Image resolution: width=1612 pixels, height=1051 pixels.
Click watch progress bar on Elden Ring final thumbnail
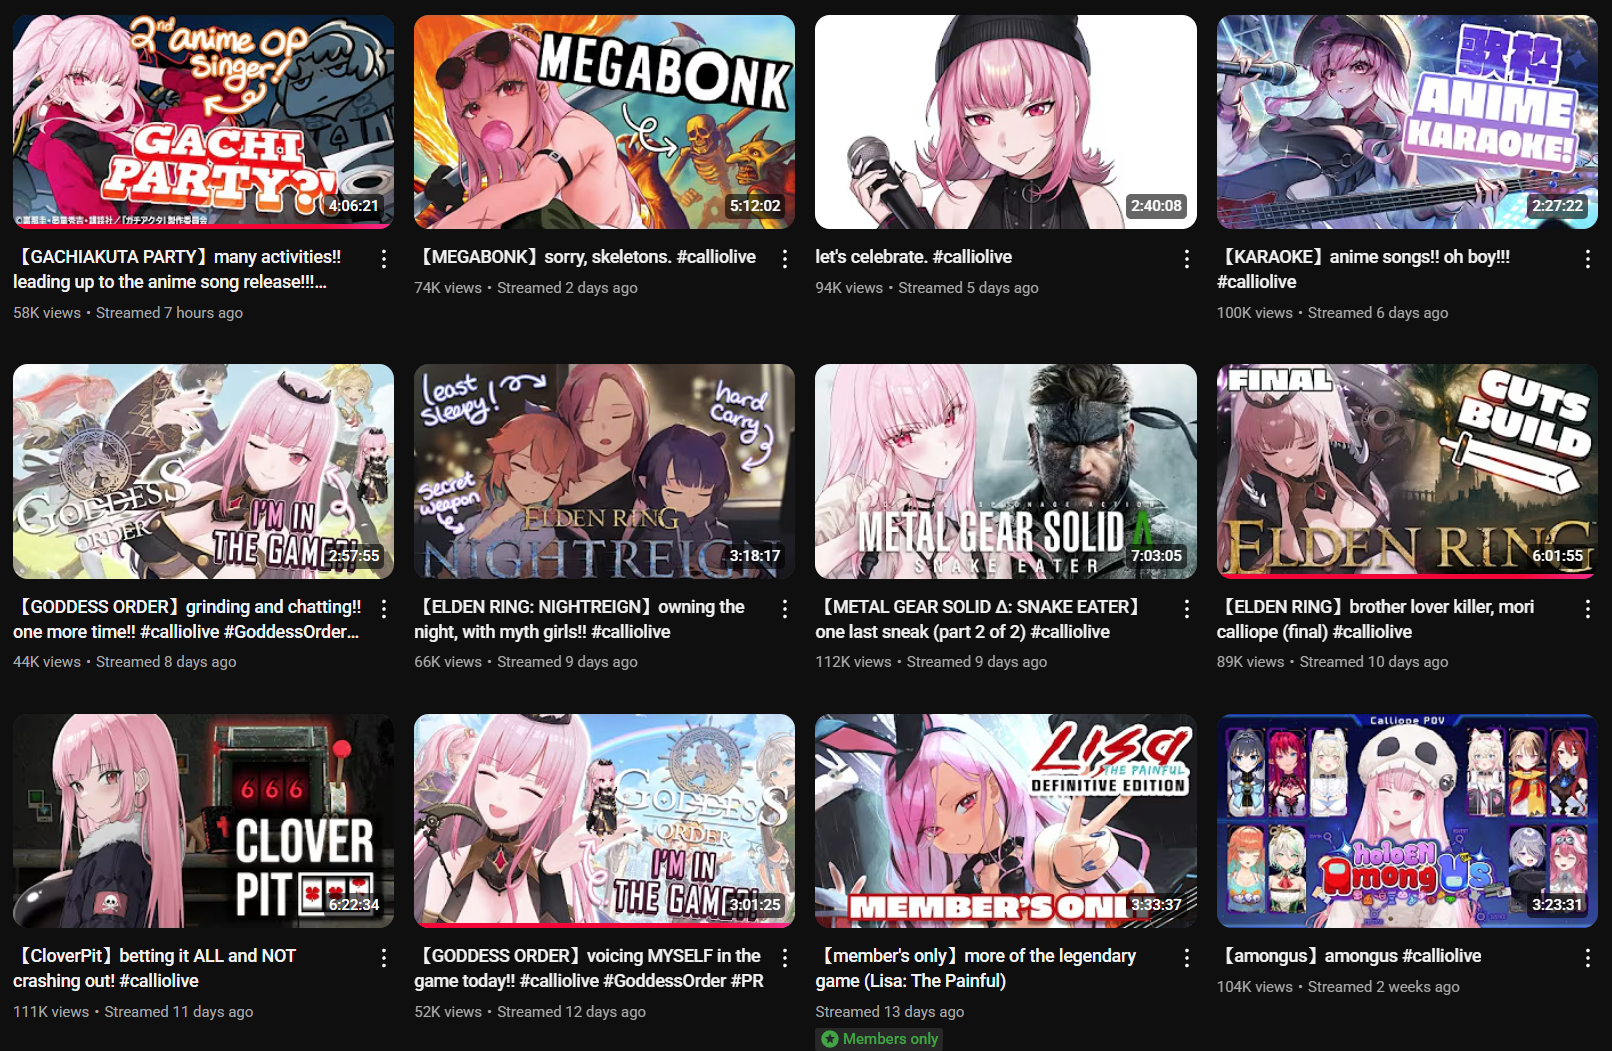1407,576
